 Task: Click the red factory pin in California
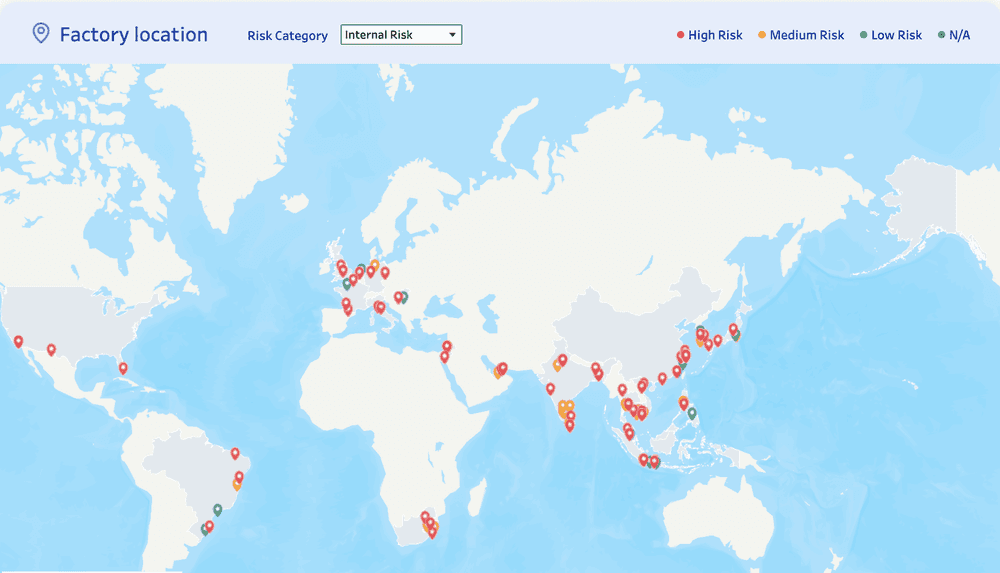(18, 342)
